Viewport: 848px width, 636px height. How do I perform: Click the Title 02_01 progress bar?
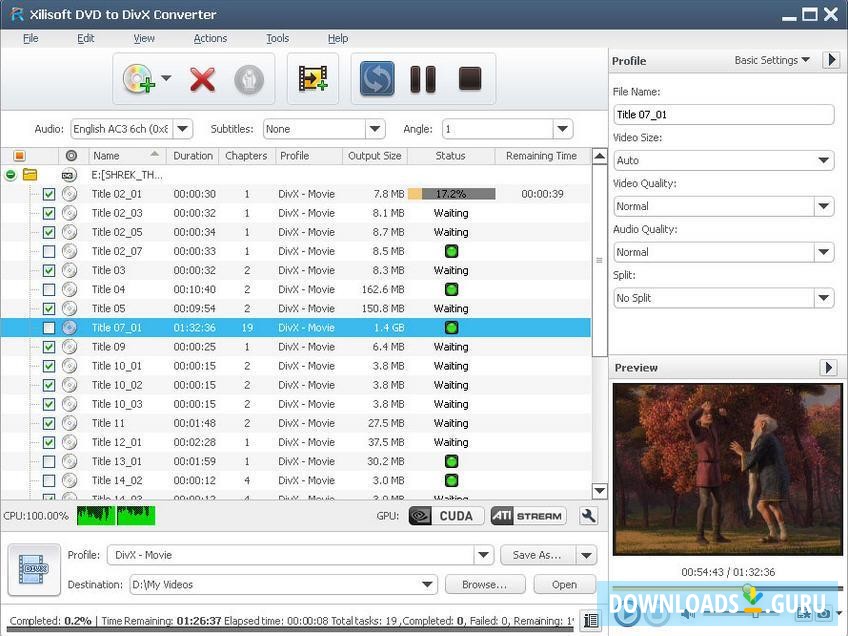click(x=452, y=194)
